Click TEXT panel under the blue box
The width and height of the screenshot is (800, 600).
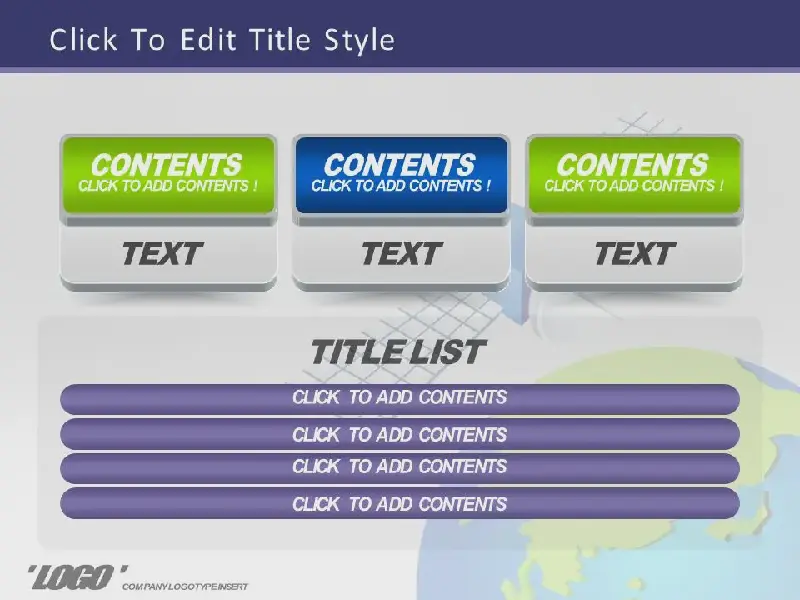point(400,254)
